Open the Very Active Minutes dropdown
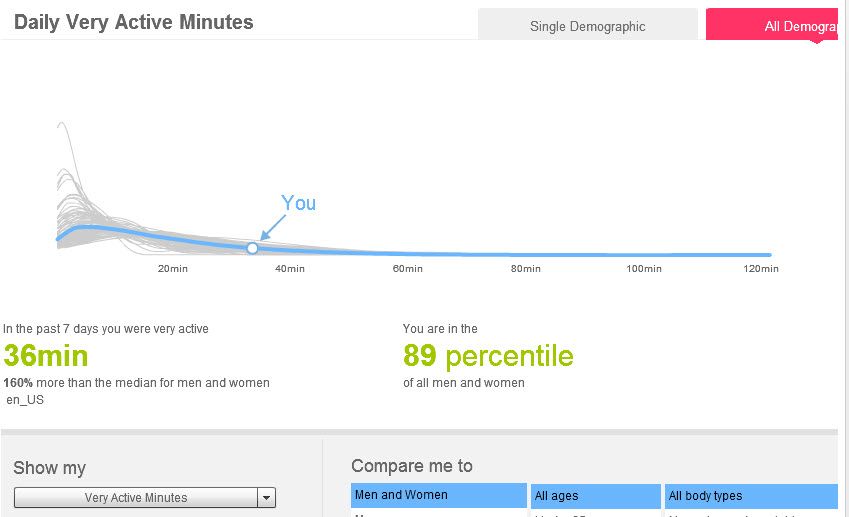The width and height of the screenshot is (849, 517). pyautogui.click(x=136, y=498)
